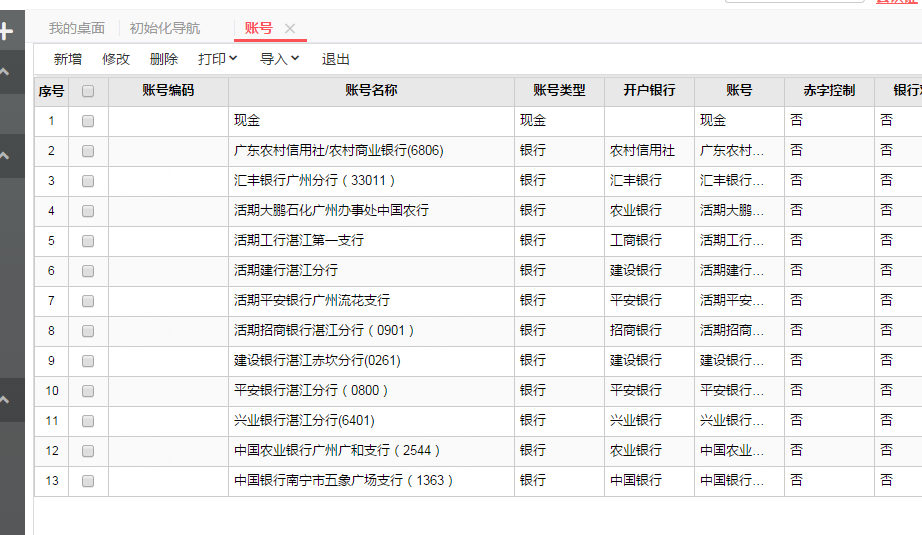Click 招商银行 in 开户银行 column

[636, 330]
